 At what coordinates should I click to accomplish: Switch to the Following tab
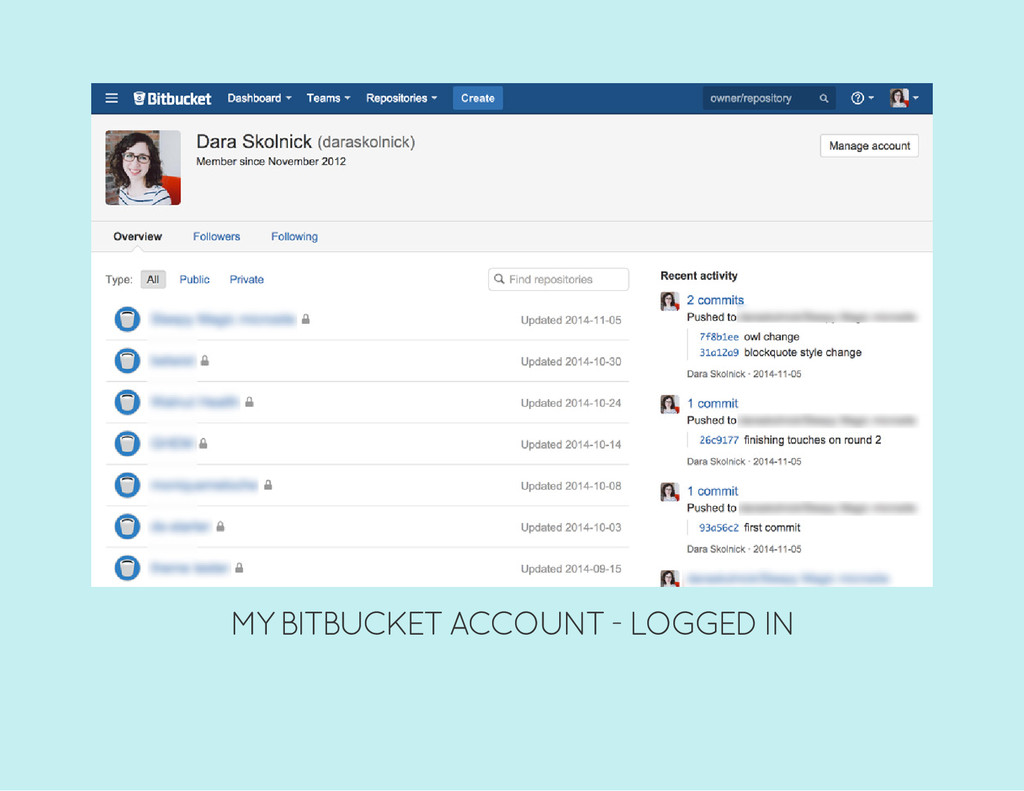[294, 236]
